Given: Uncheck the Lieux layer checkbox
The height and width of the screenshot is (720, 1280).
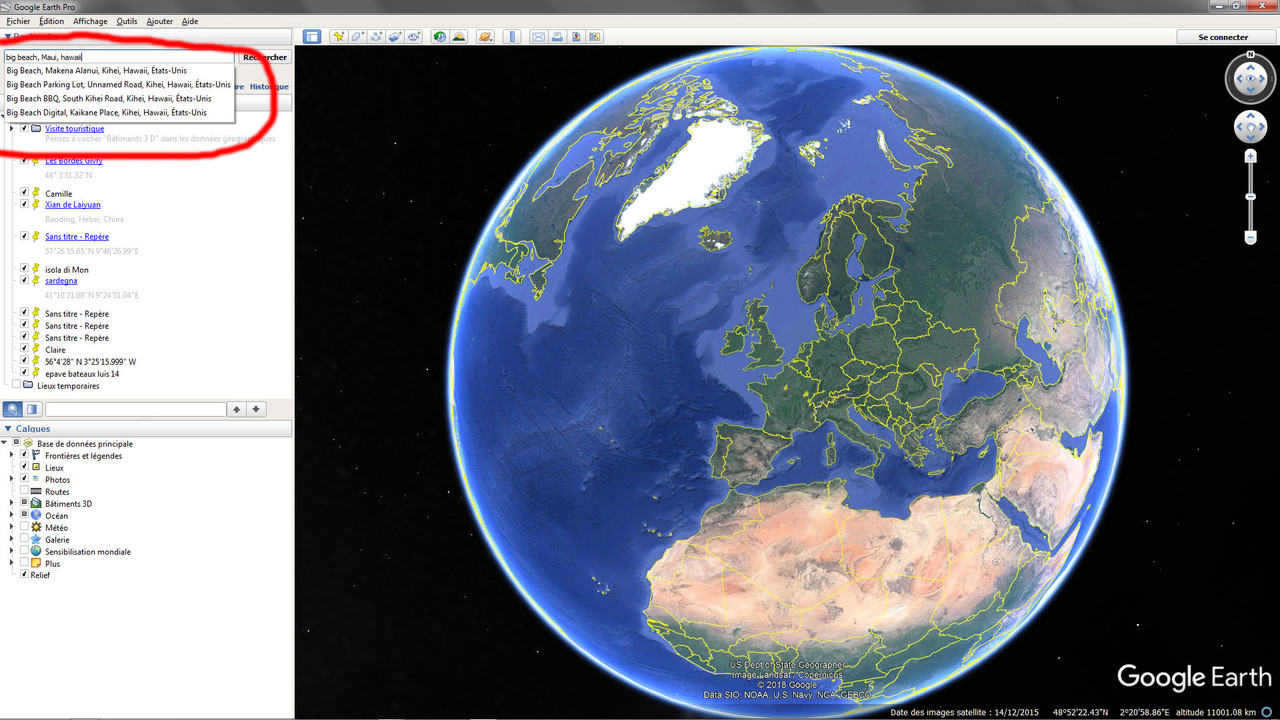Looking at the screenshot, I should (x=24, y=467).
